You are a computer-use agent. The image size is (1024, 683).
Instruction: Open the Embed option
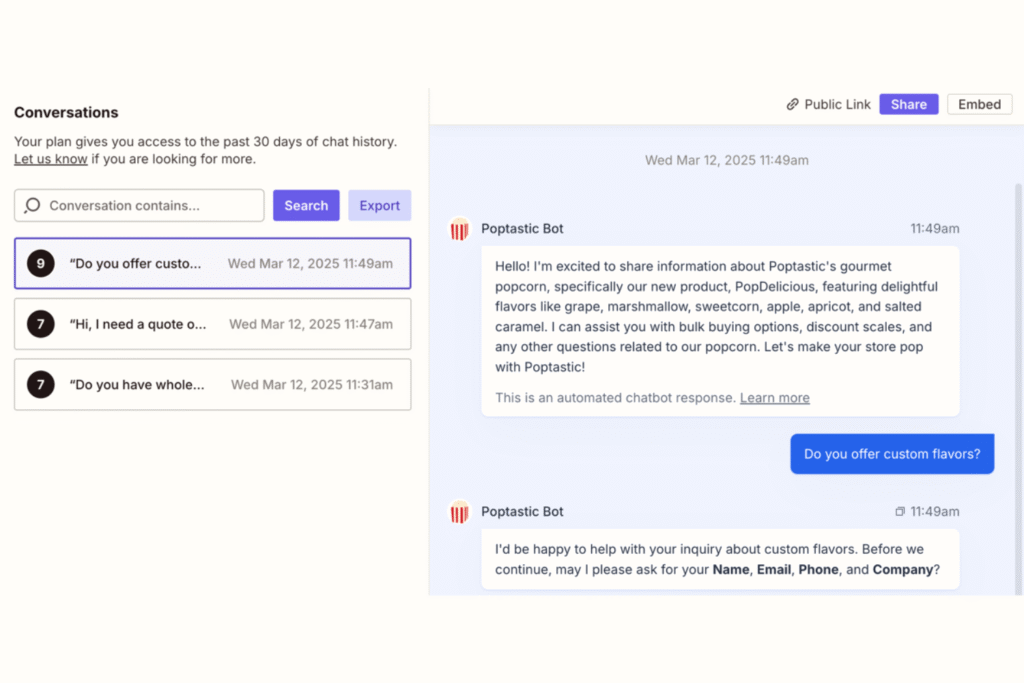[979, 104]
